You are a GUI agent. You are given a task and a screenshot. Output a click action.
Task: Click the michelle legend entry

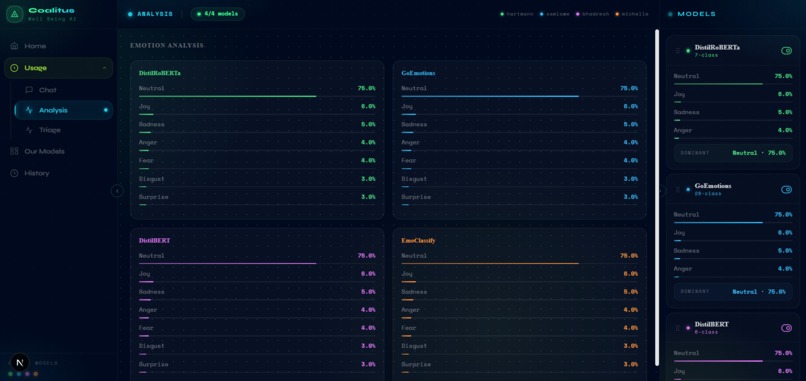point(631,14)
